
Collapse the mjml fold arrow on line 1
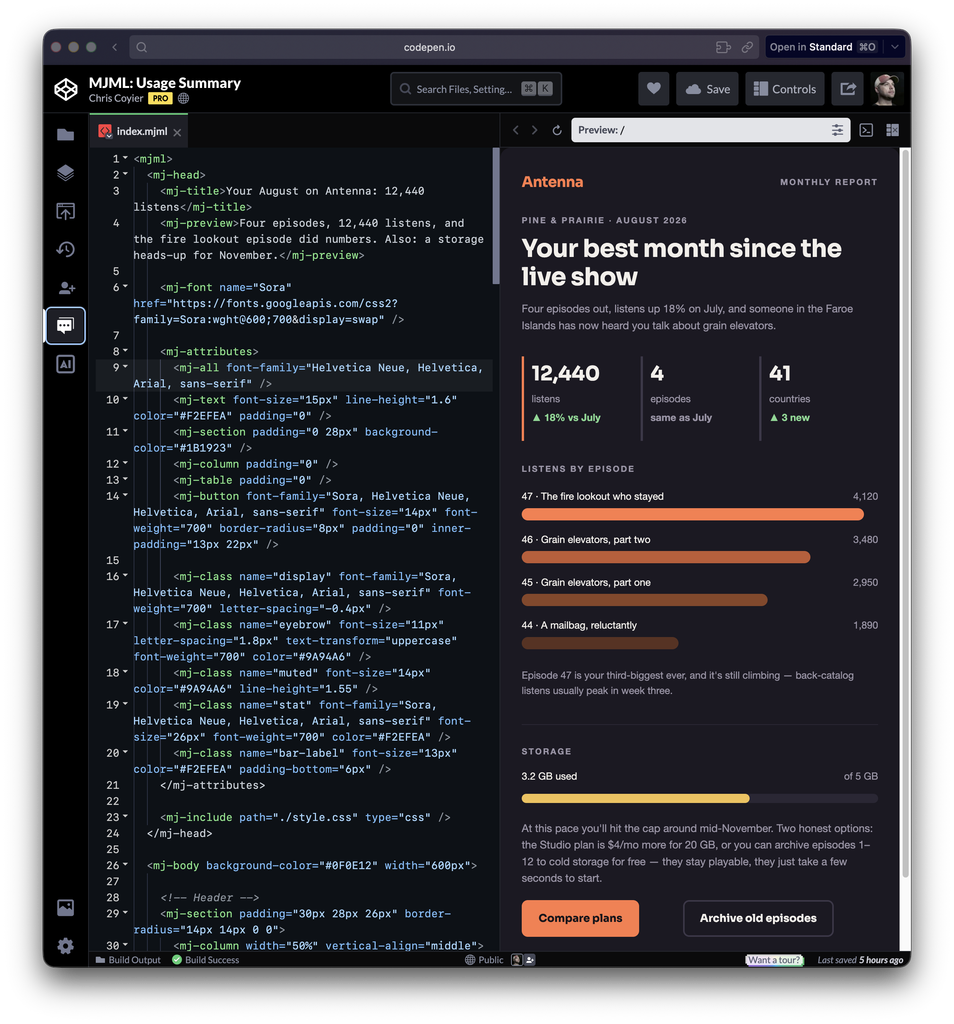(x=125, y=158)
